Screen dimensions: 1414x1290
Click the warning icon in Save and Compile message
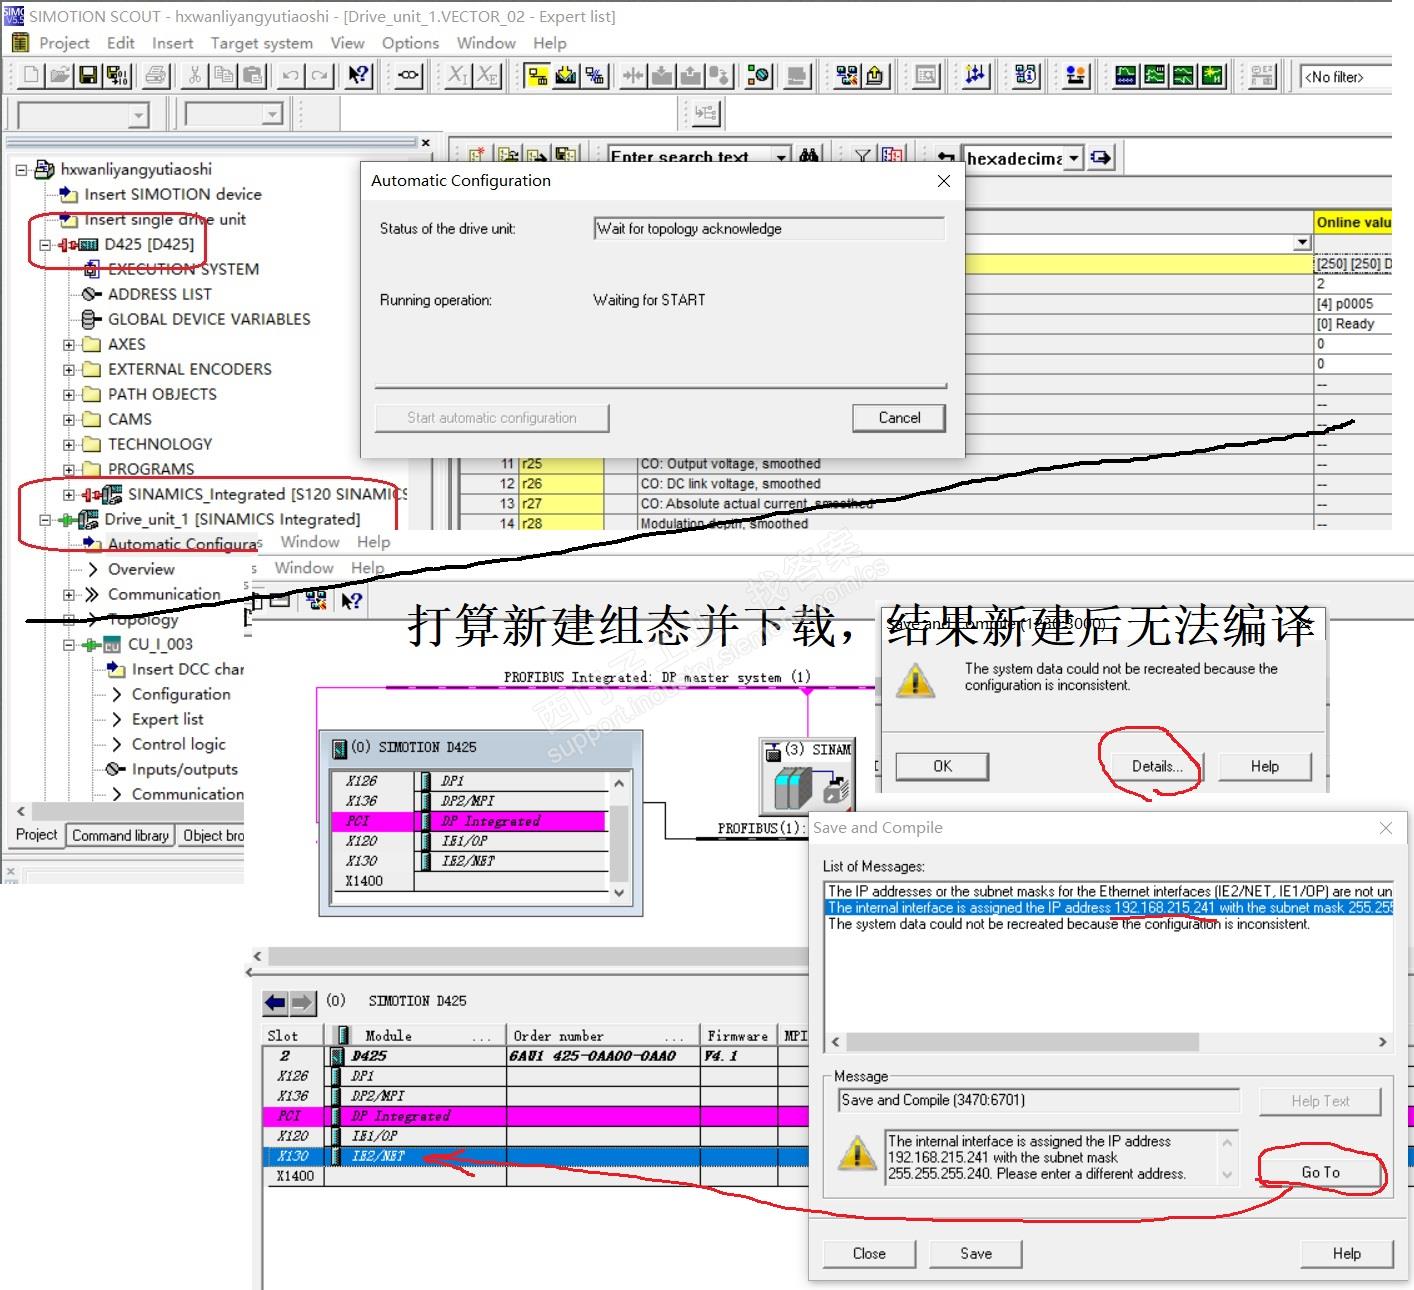(857, 1154)
